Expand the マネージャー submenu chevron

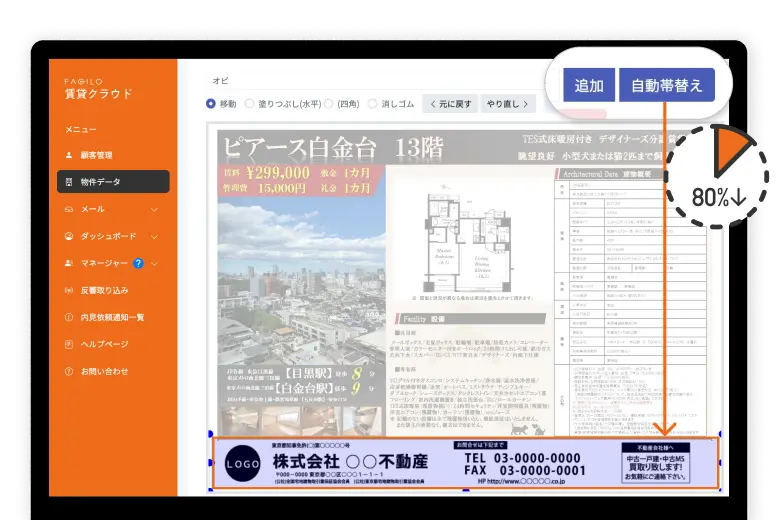(154, 264)
